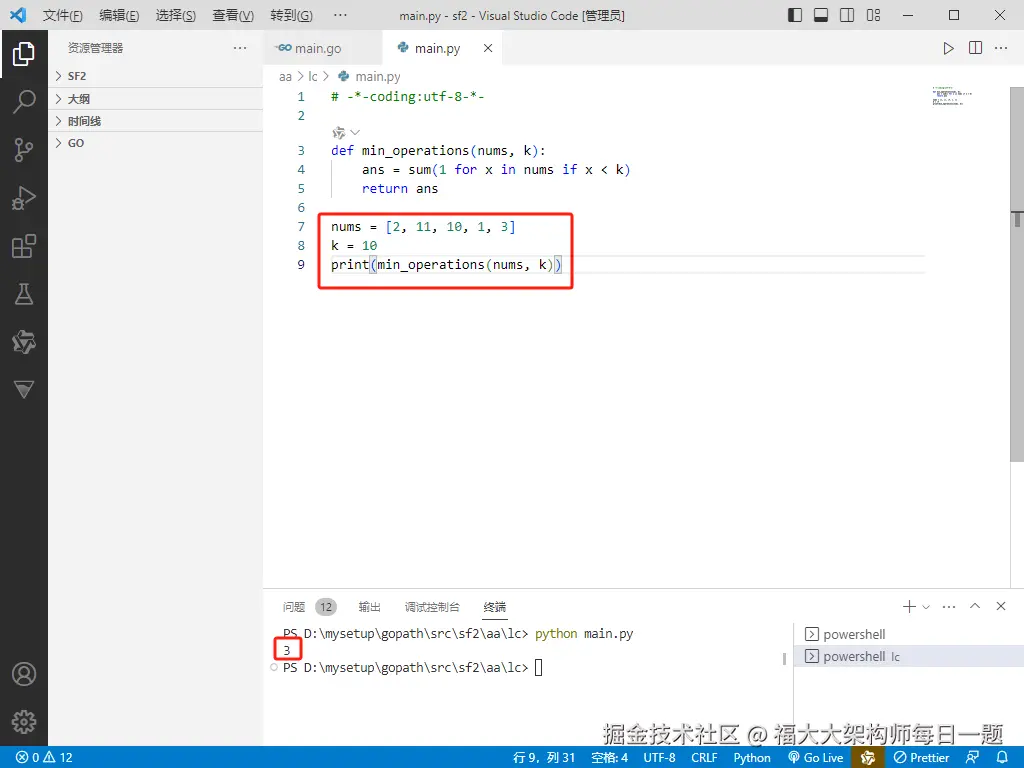1024x768 pixels.
Task: Switch to the 问题 problems tab
Action: point(294,607)
